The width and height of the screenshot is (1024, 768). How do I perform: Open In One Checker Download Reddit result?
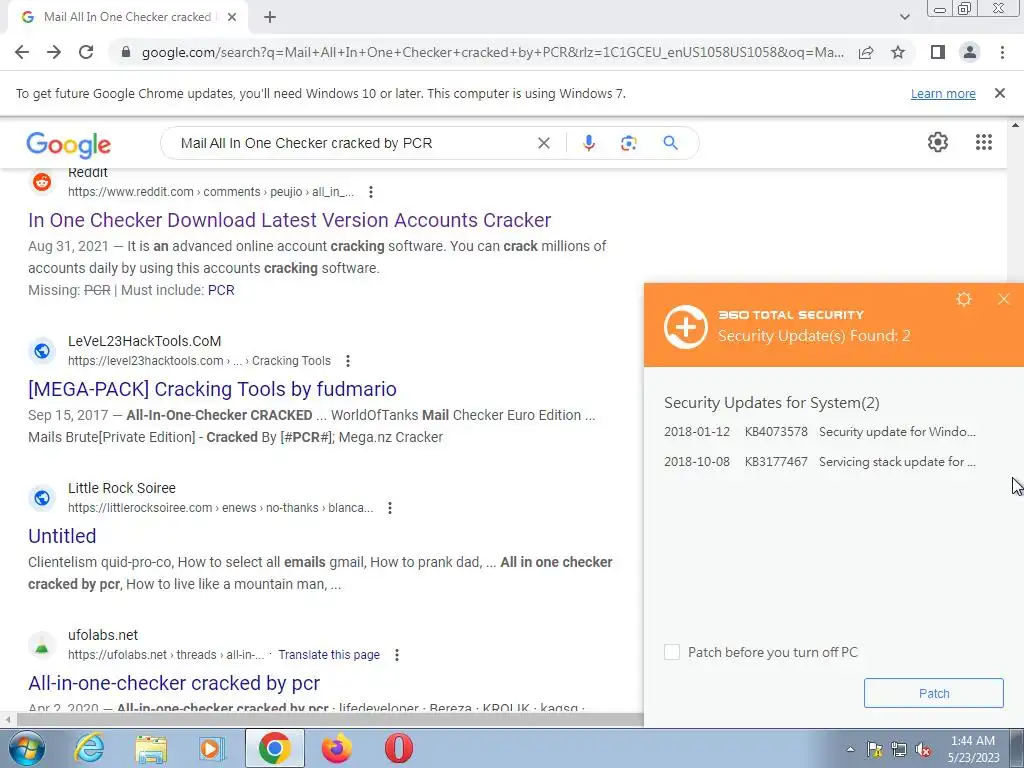[289, 220]
